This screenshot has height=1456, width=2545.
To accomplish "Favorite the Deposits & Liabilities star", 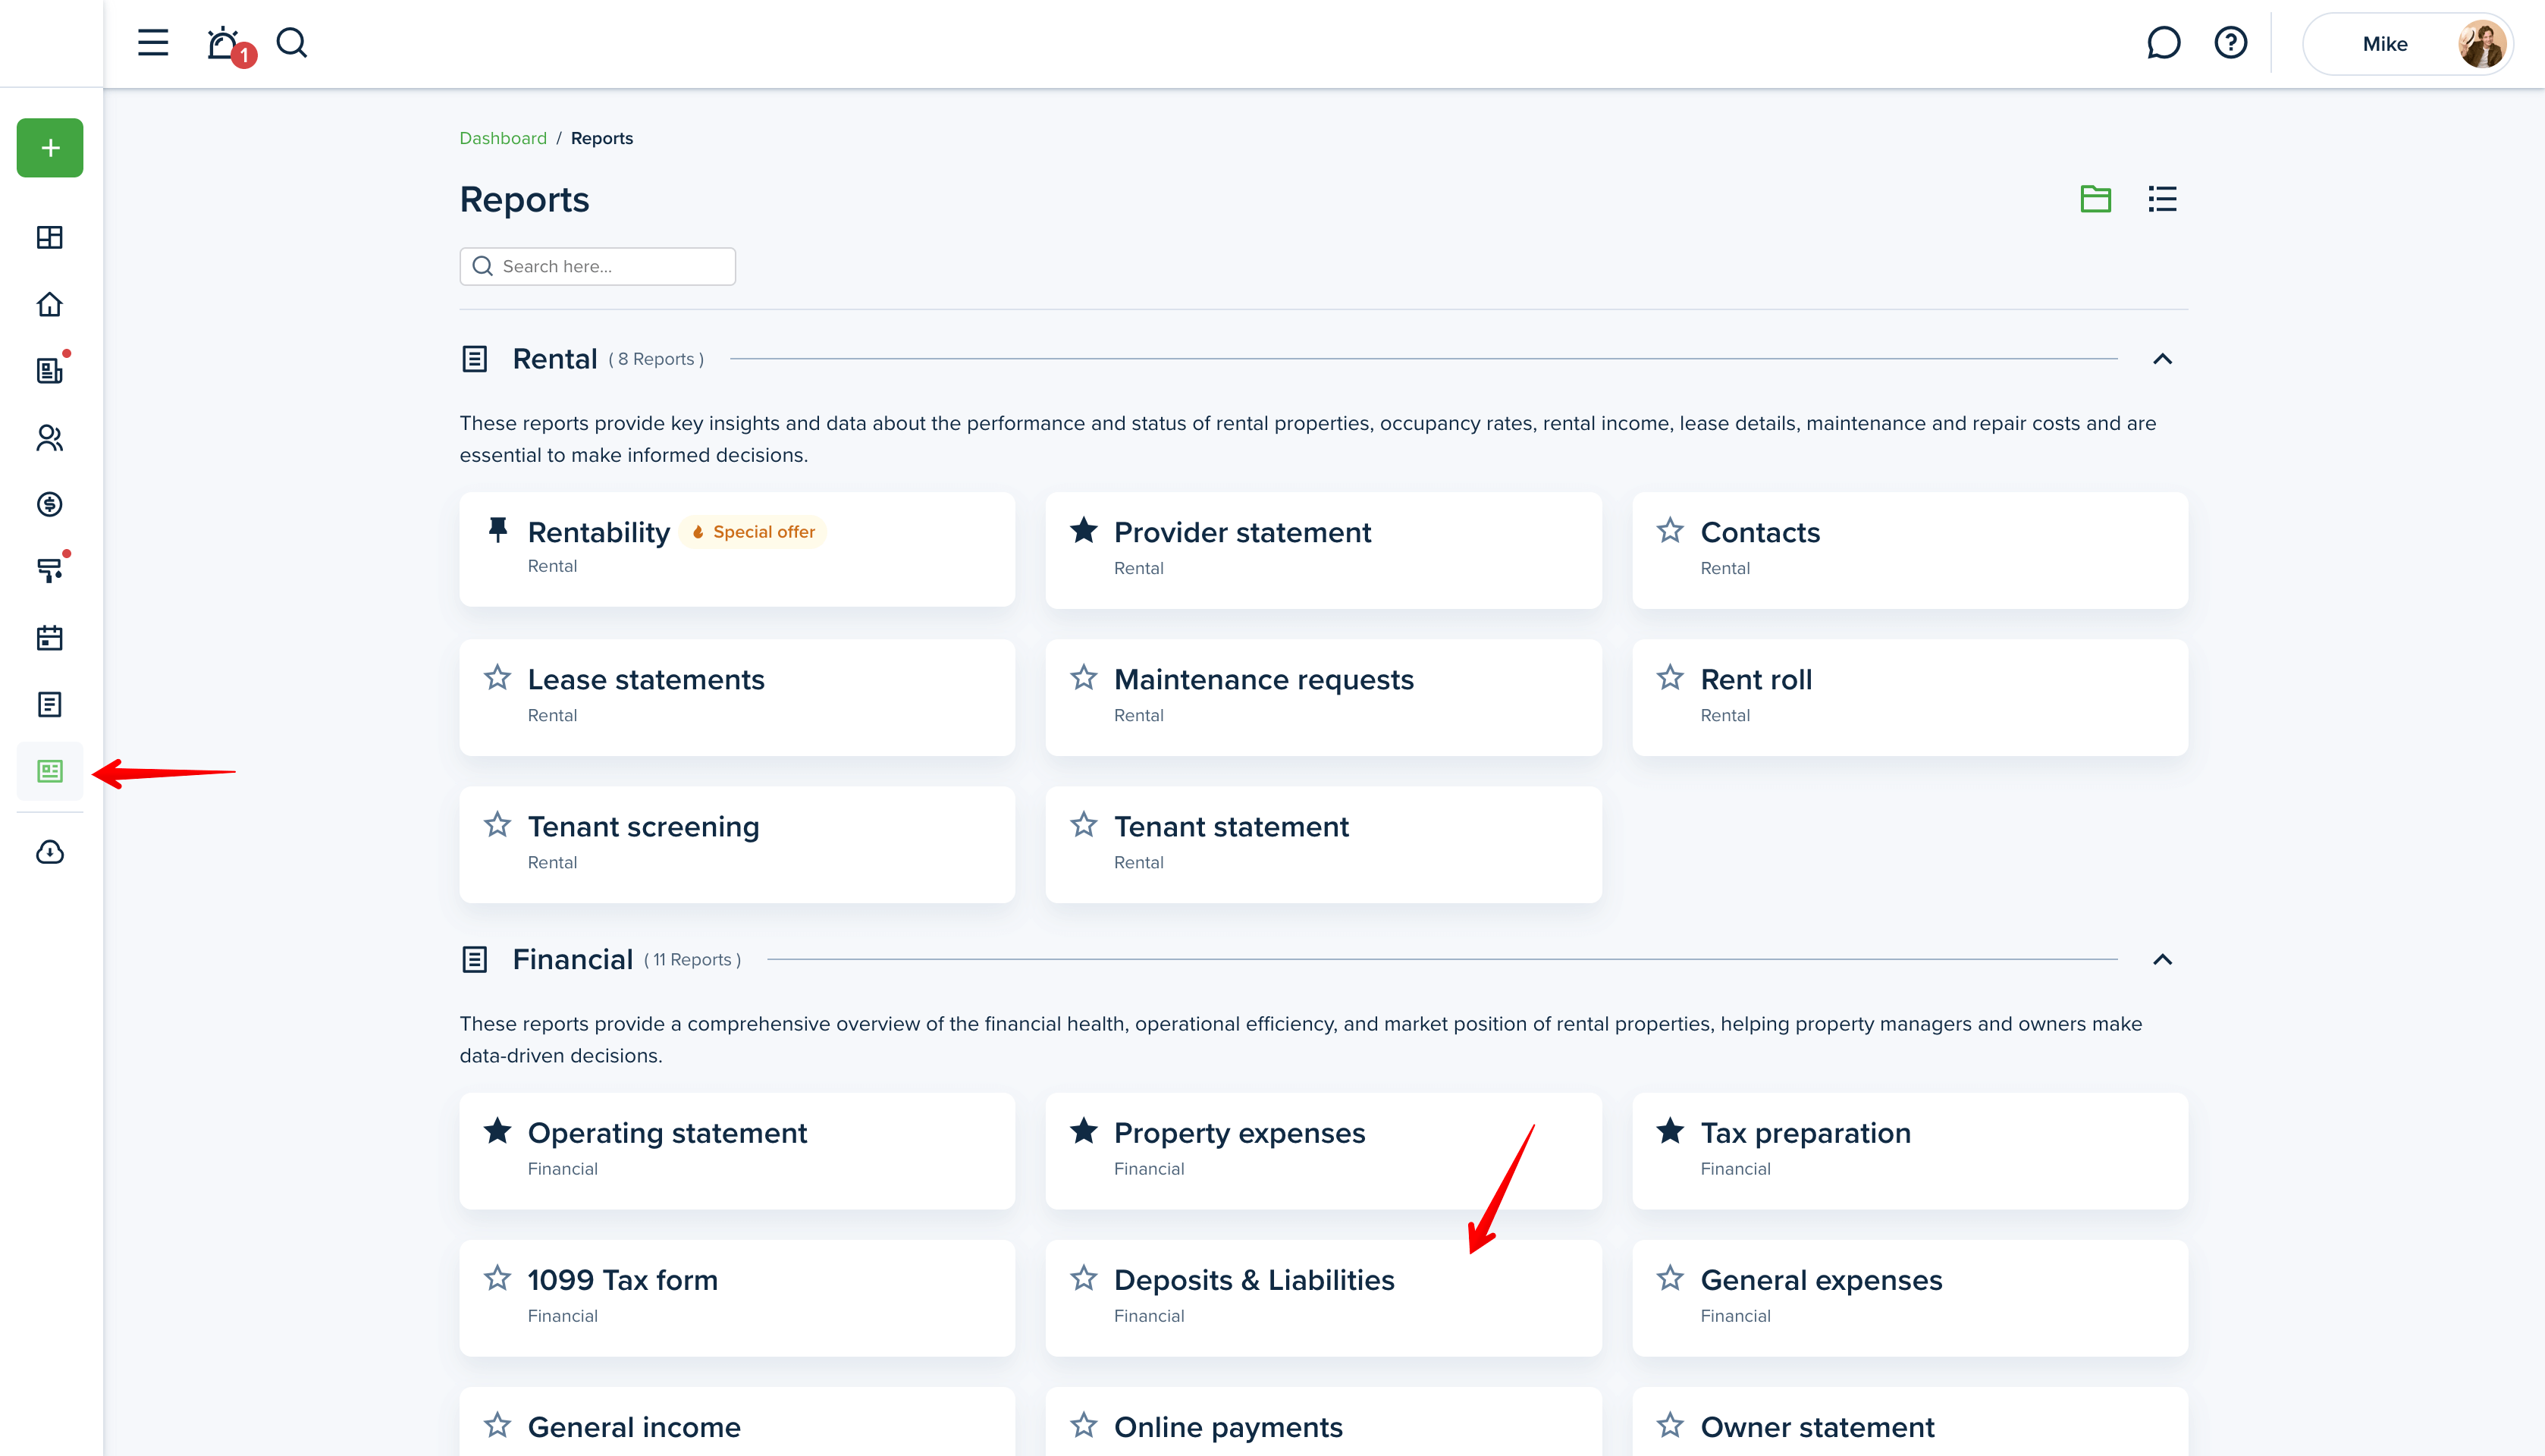I will pyautogui.click(x=1083, y=1278).
